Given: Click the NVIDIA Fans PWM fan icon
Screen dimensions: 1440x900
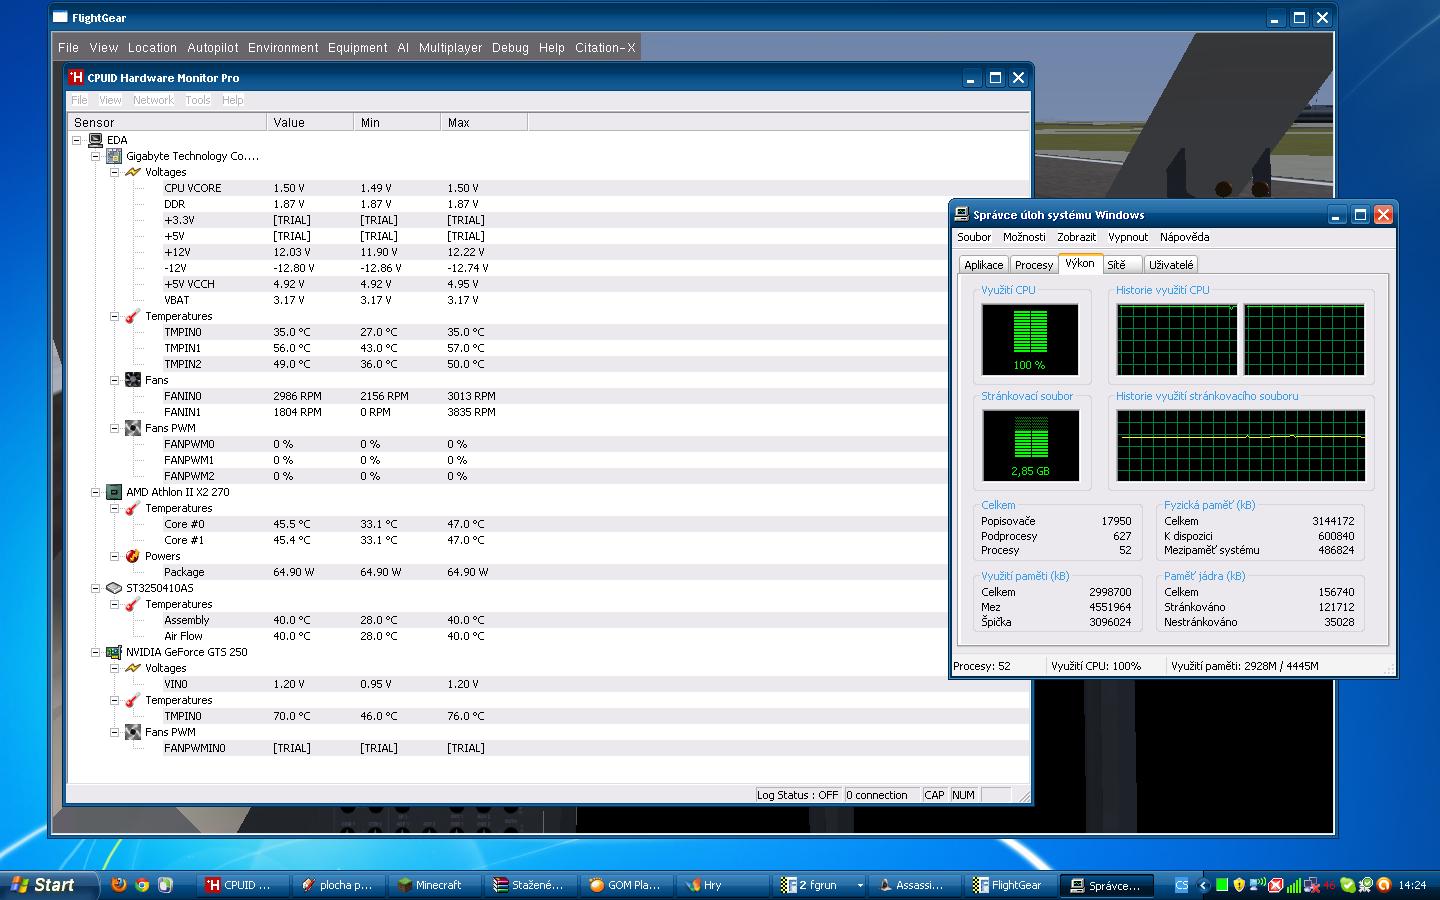Looking at the screenshot, I should click(133, 732).
